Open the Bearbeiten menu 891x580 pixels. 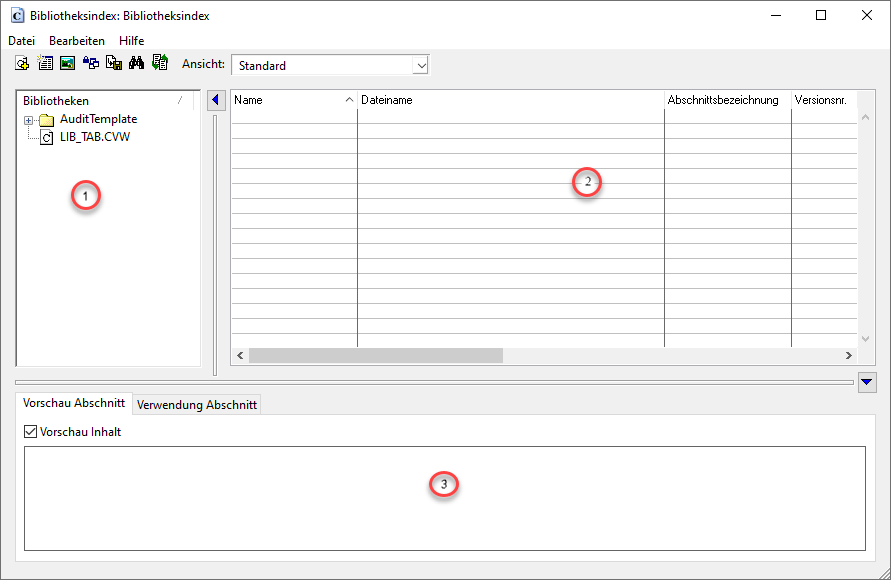click(x=77, y=41)
